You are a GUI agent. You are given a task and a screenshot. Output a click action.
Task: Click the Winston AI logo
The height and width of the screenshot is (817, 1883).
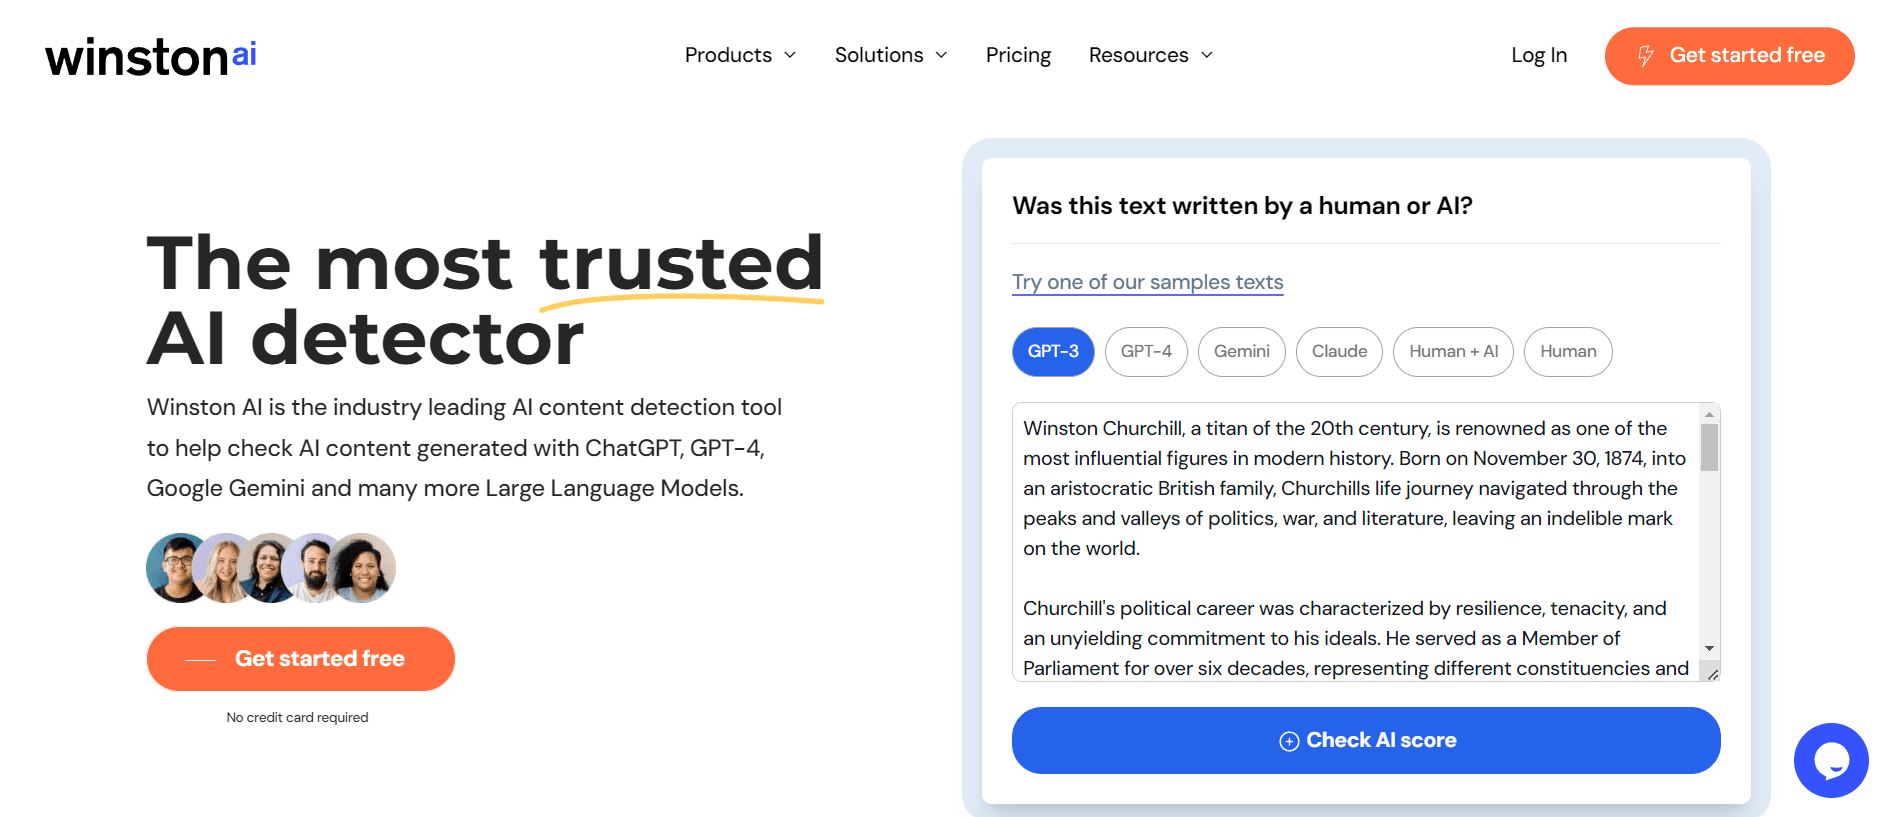coord(151,57)
